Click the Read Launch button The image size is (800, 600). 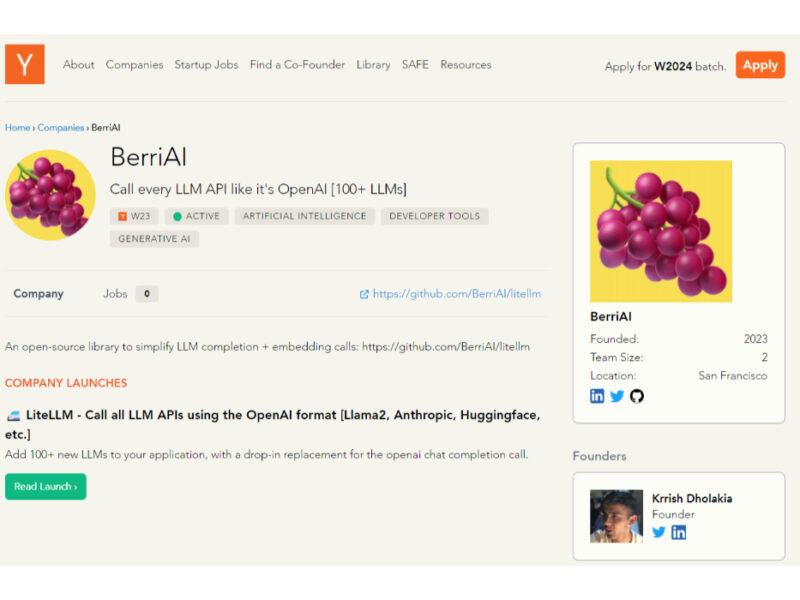tap(45, 486)
